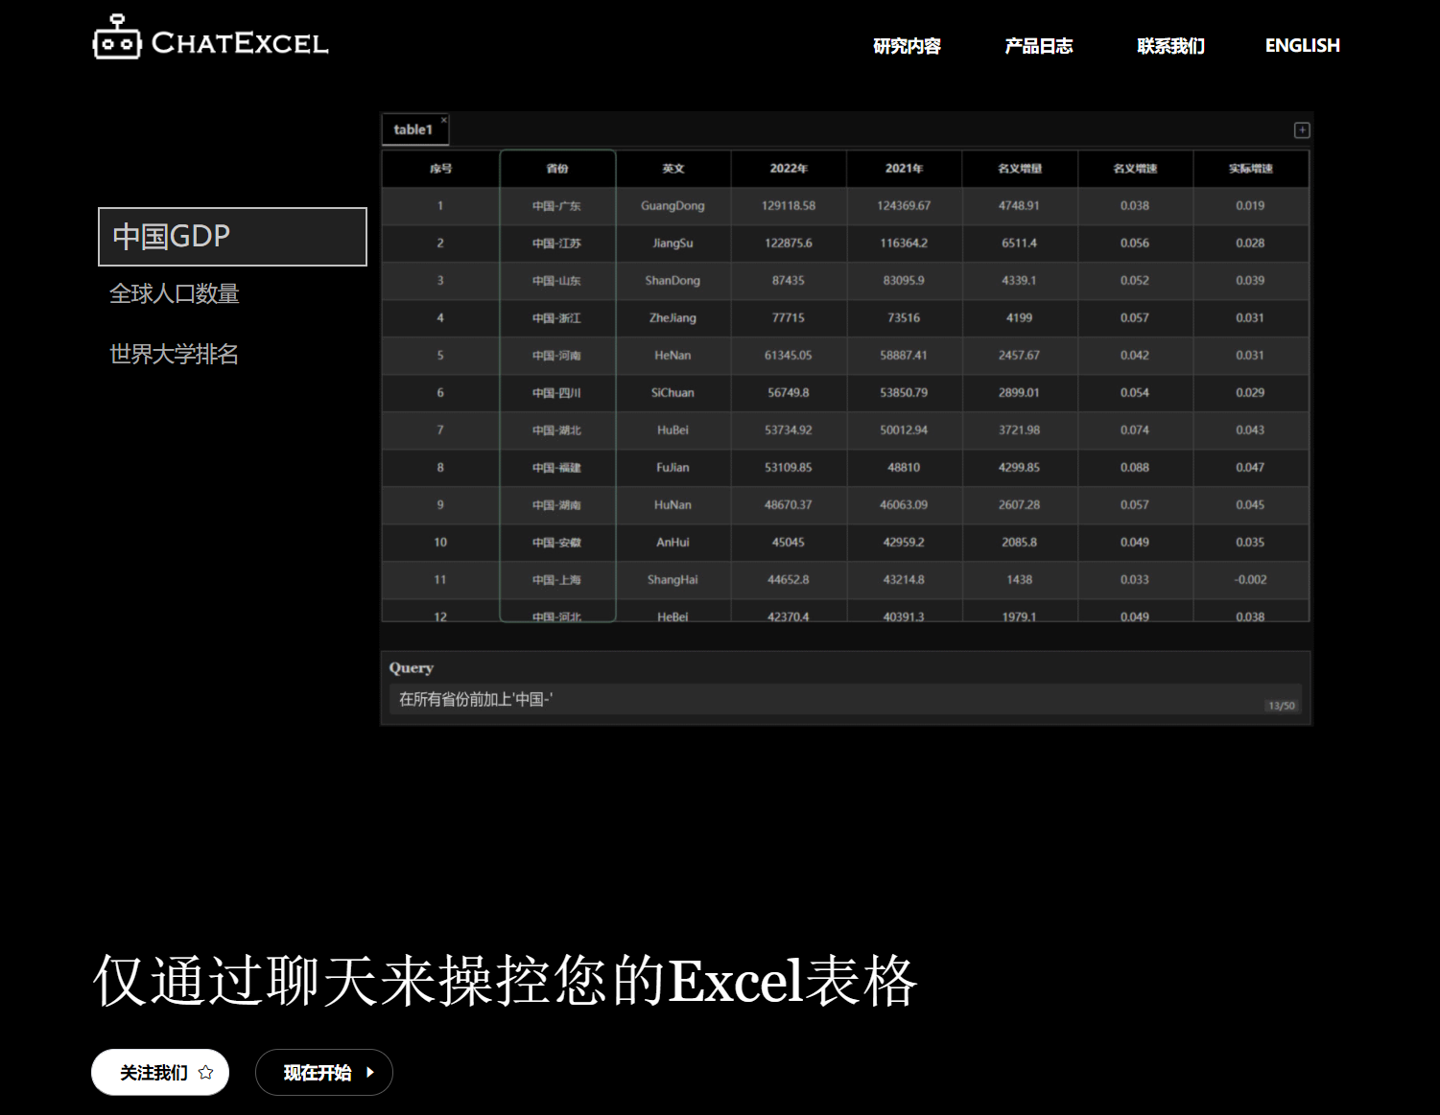Open the 研究内容 navigation menu
Screen dimensions: 1440x1115
click(907, 45)
